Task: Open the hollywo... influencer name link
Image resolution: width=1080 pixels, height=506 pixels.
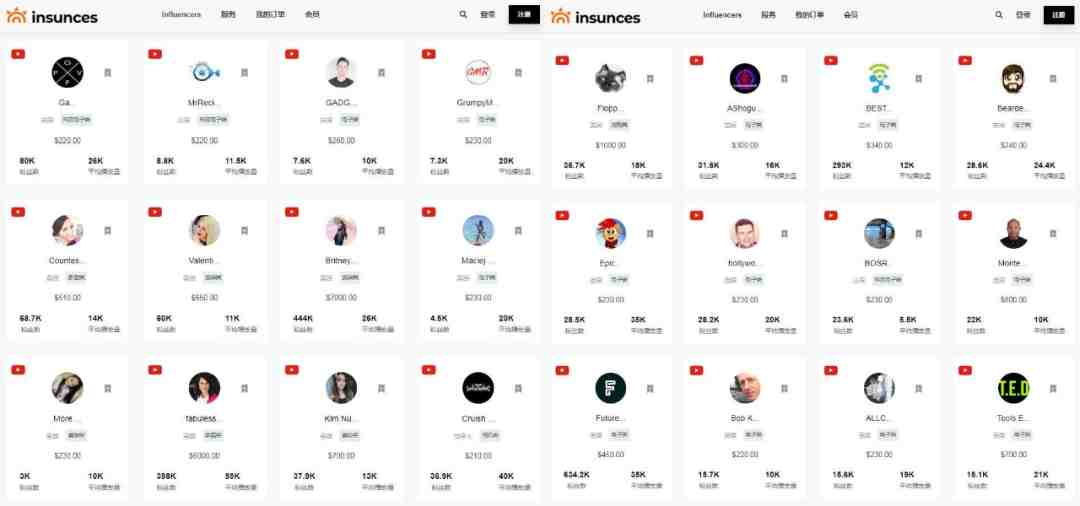Action: pyautogui.click(x=745, y=263)
